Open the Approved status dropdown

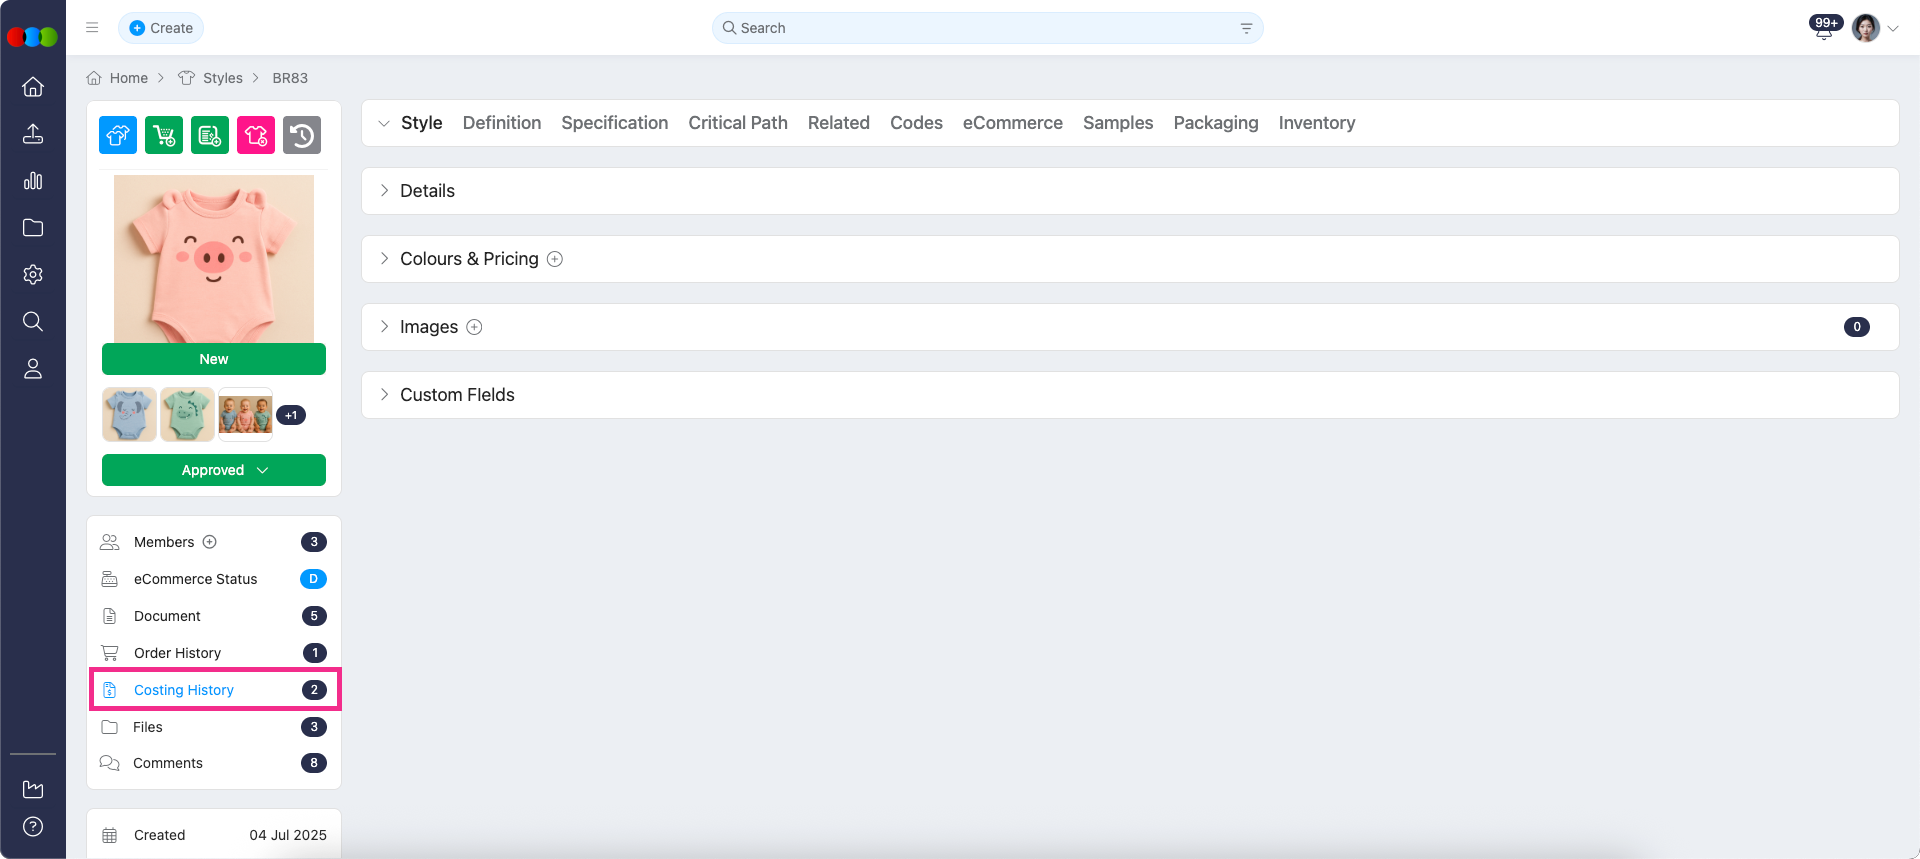[x=214, y=470]
